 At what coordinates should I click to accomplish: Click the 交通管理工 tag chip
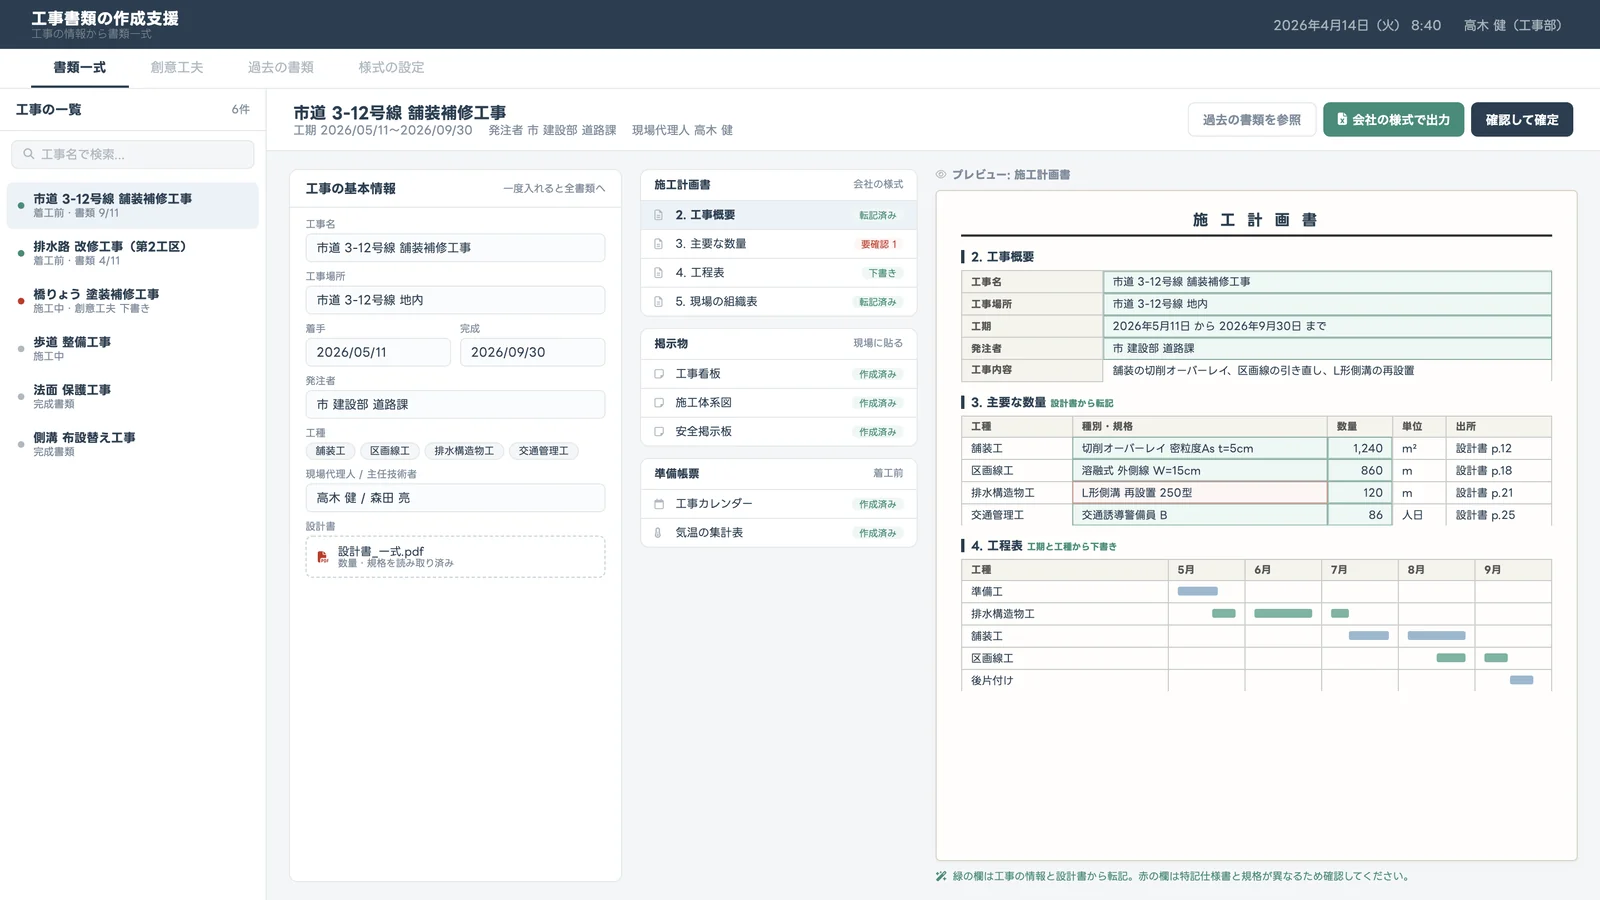tap(543, 451)
